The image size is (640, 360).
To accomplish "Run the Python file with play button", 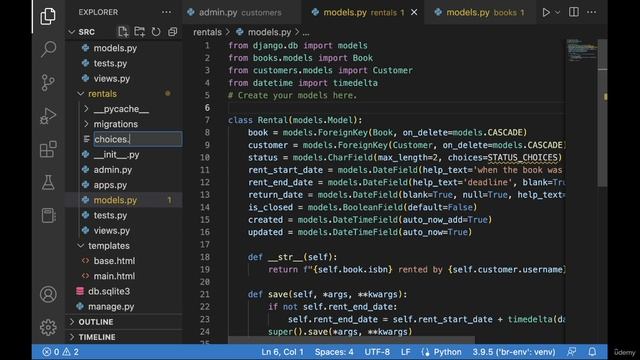I will pyautogui.click(x=546, y=12).
